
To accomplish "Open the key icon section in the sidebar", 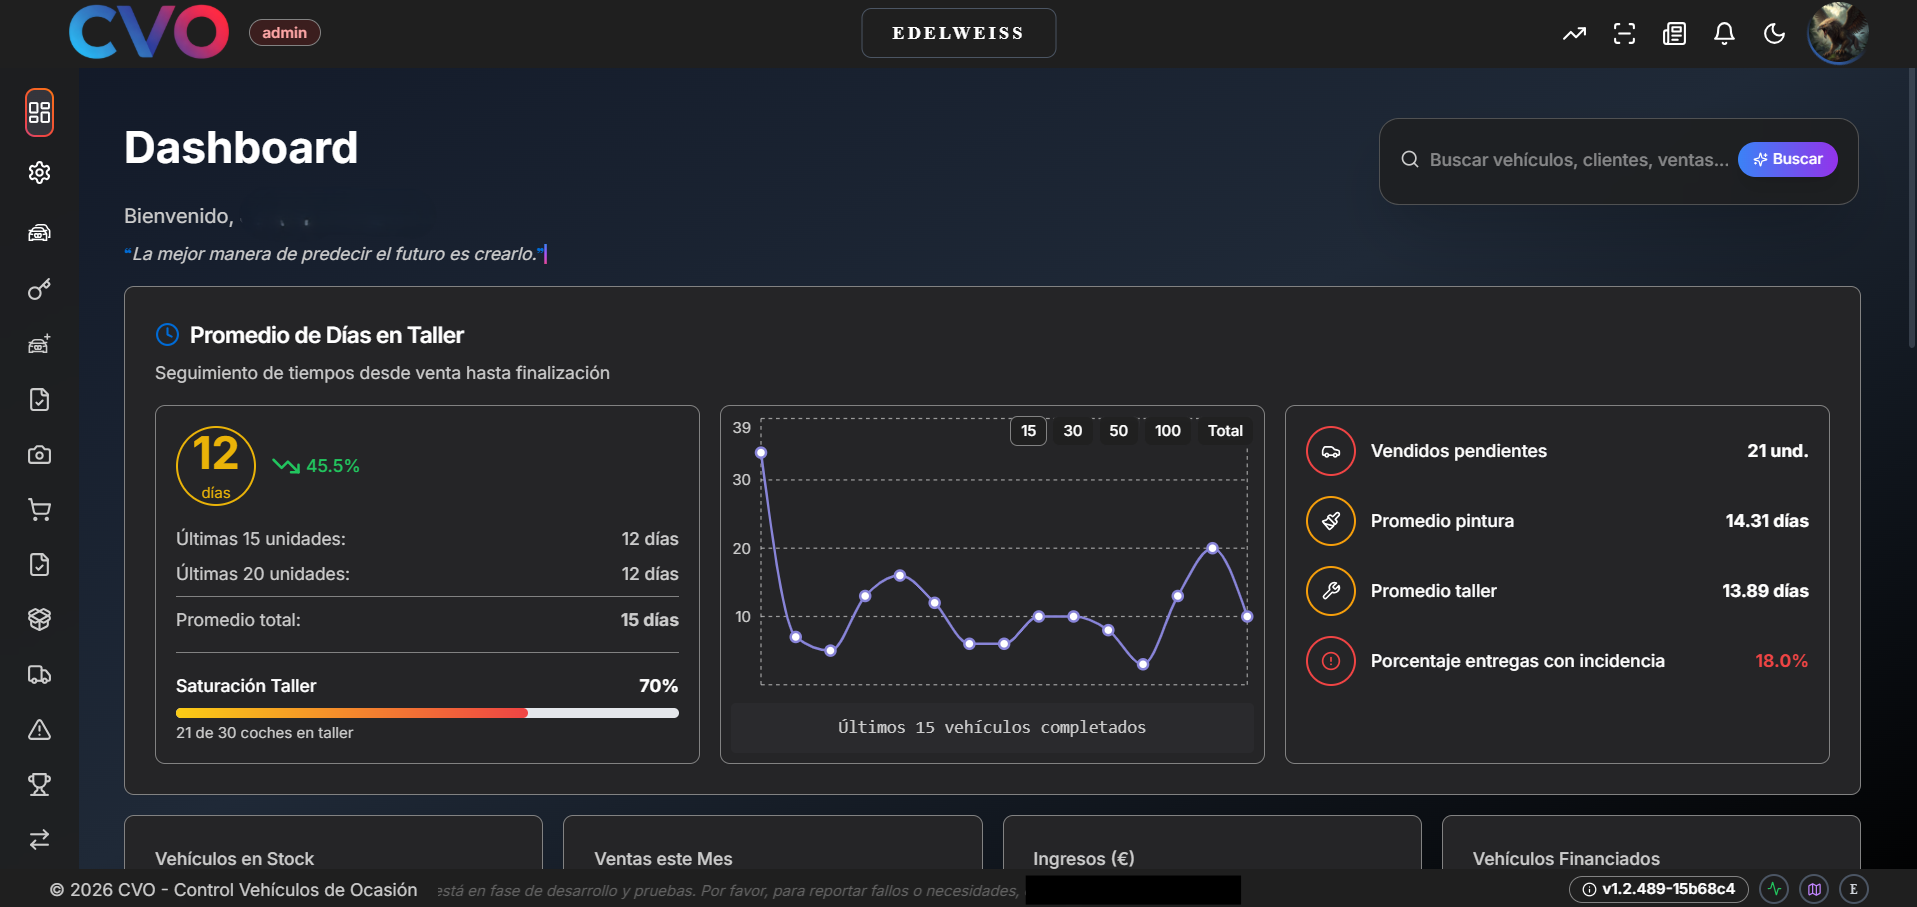I will pyautogui.click(x=39, y=288).
